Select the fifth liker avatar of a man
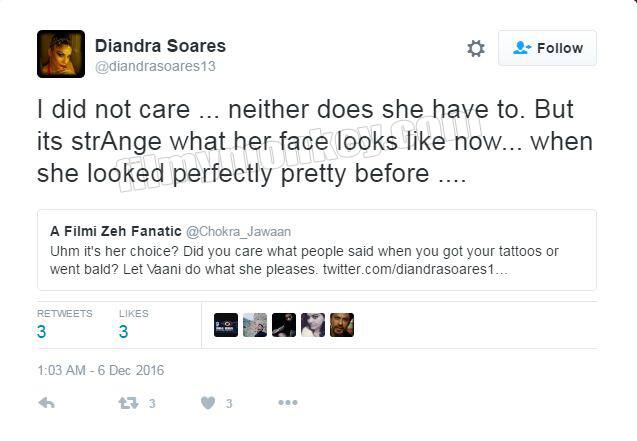Image resolution: width=637 pixels, height=441 pixels. 342,325
